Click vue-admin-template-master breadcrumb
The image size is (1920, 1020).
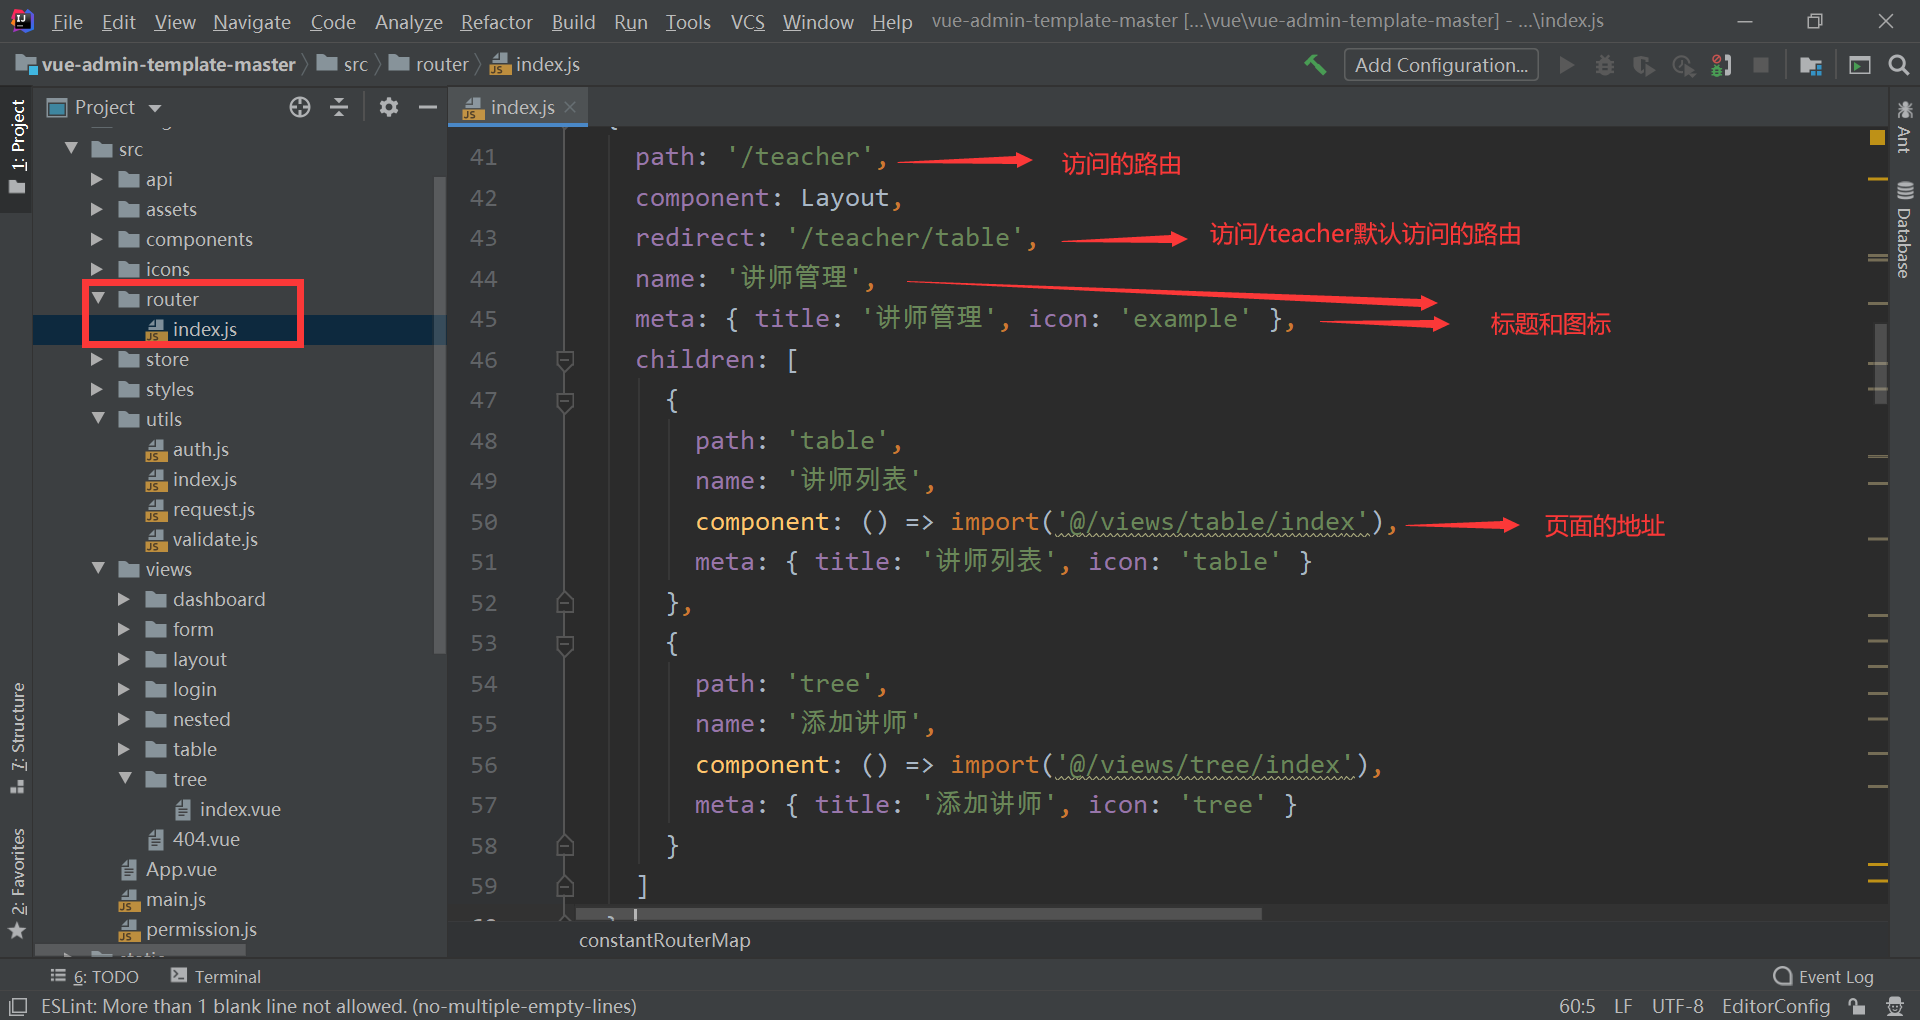[156, 64]
